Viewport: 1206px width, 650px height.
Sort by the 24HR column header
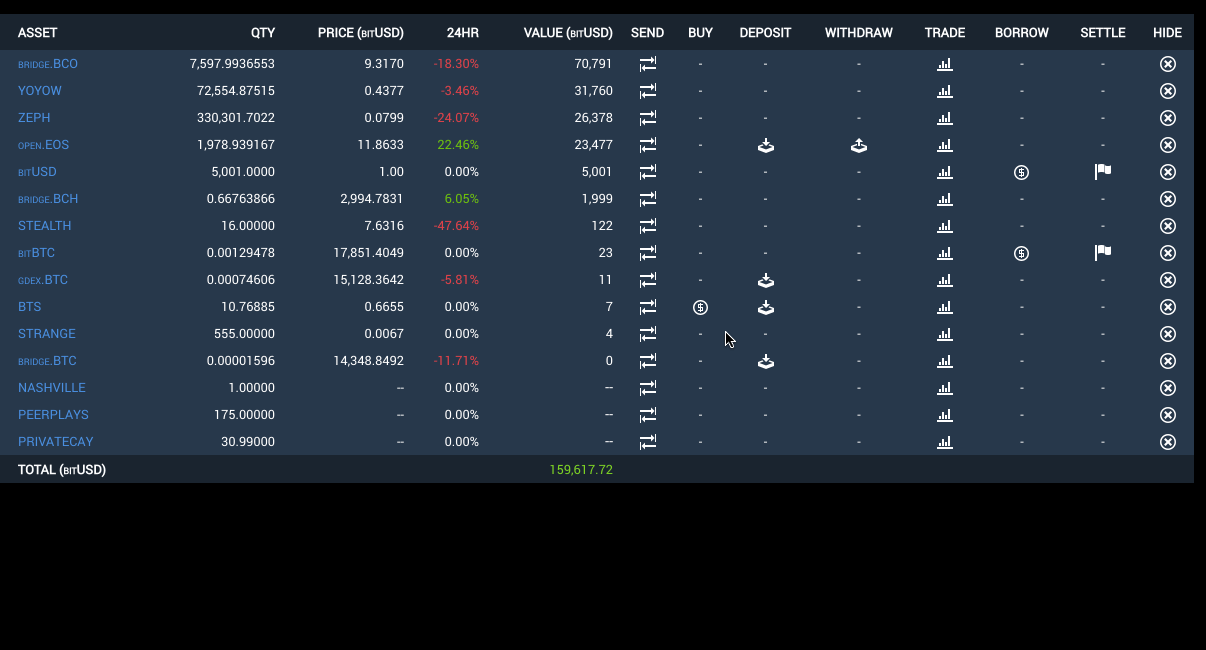pos(463,33)
